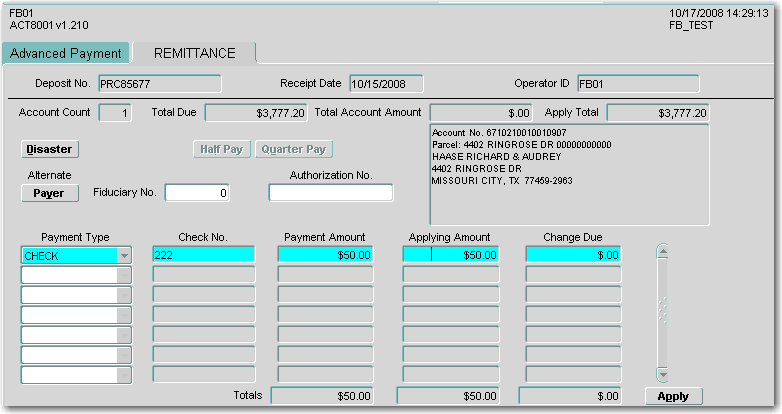
Task: Focus the Authorization No. text field
Action: pyautogui.click(x=330, y=193)
